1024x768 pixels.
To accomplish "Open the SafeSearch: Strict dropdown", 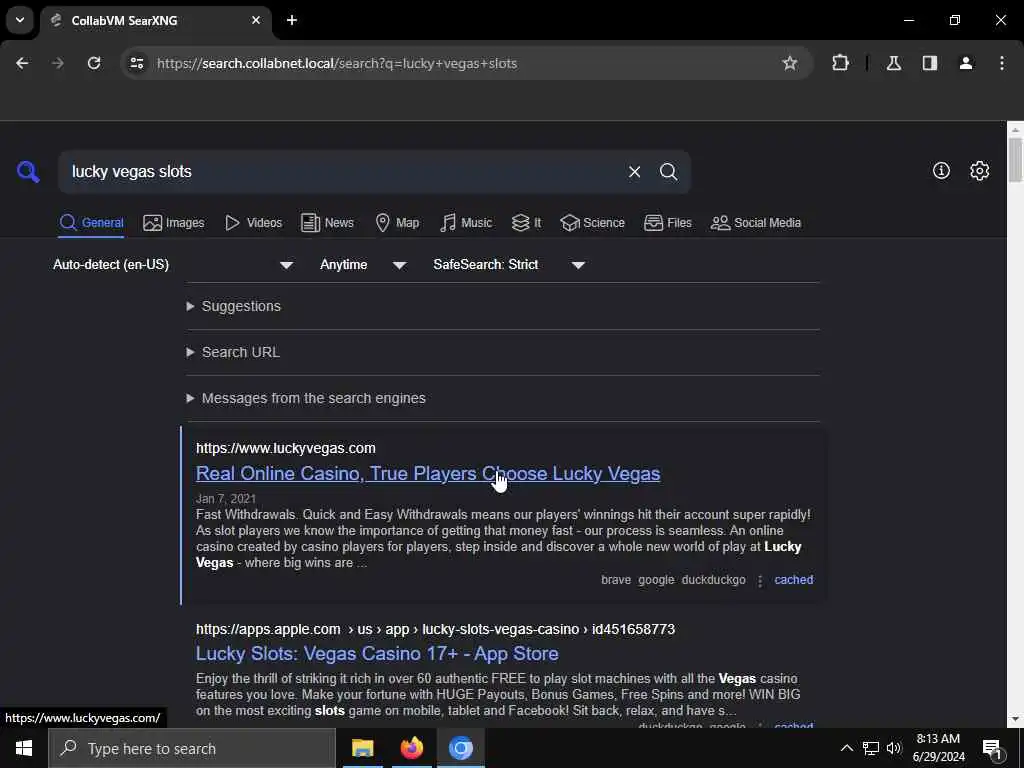I will [x=509, y=264].
